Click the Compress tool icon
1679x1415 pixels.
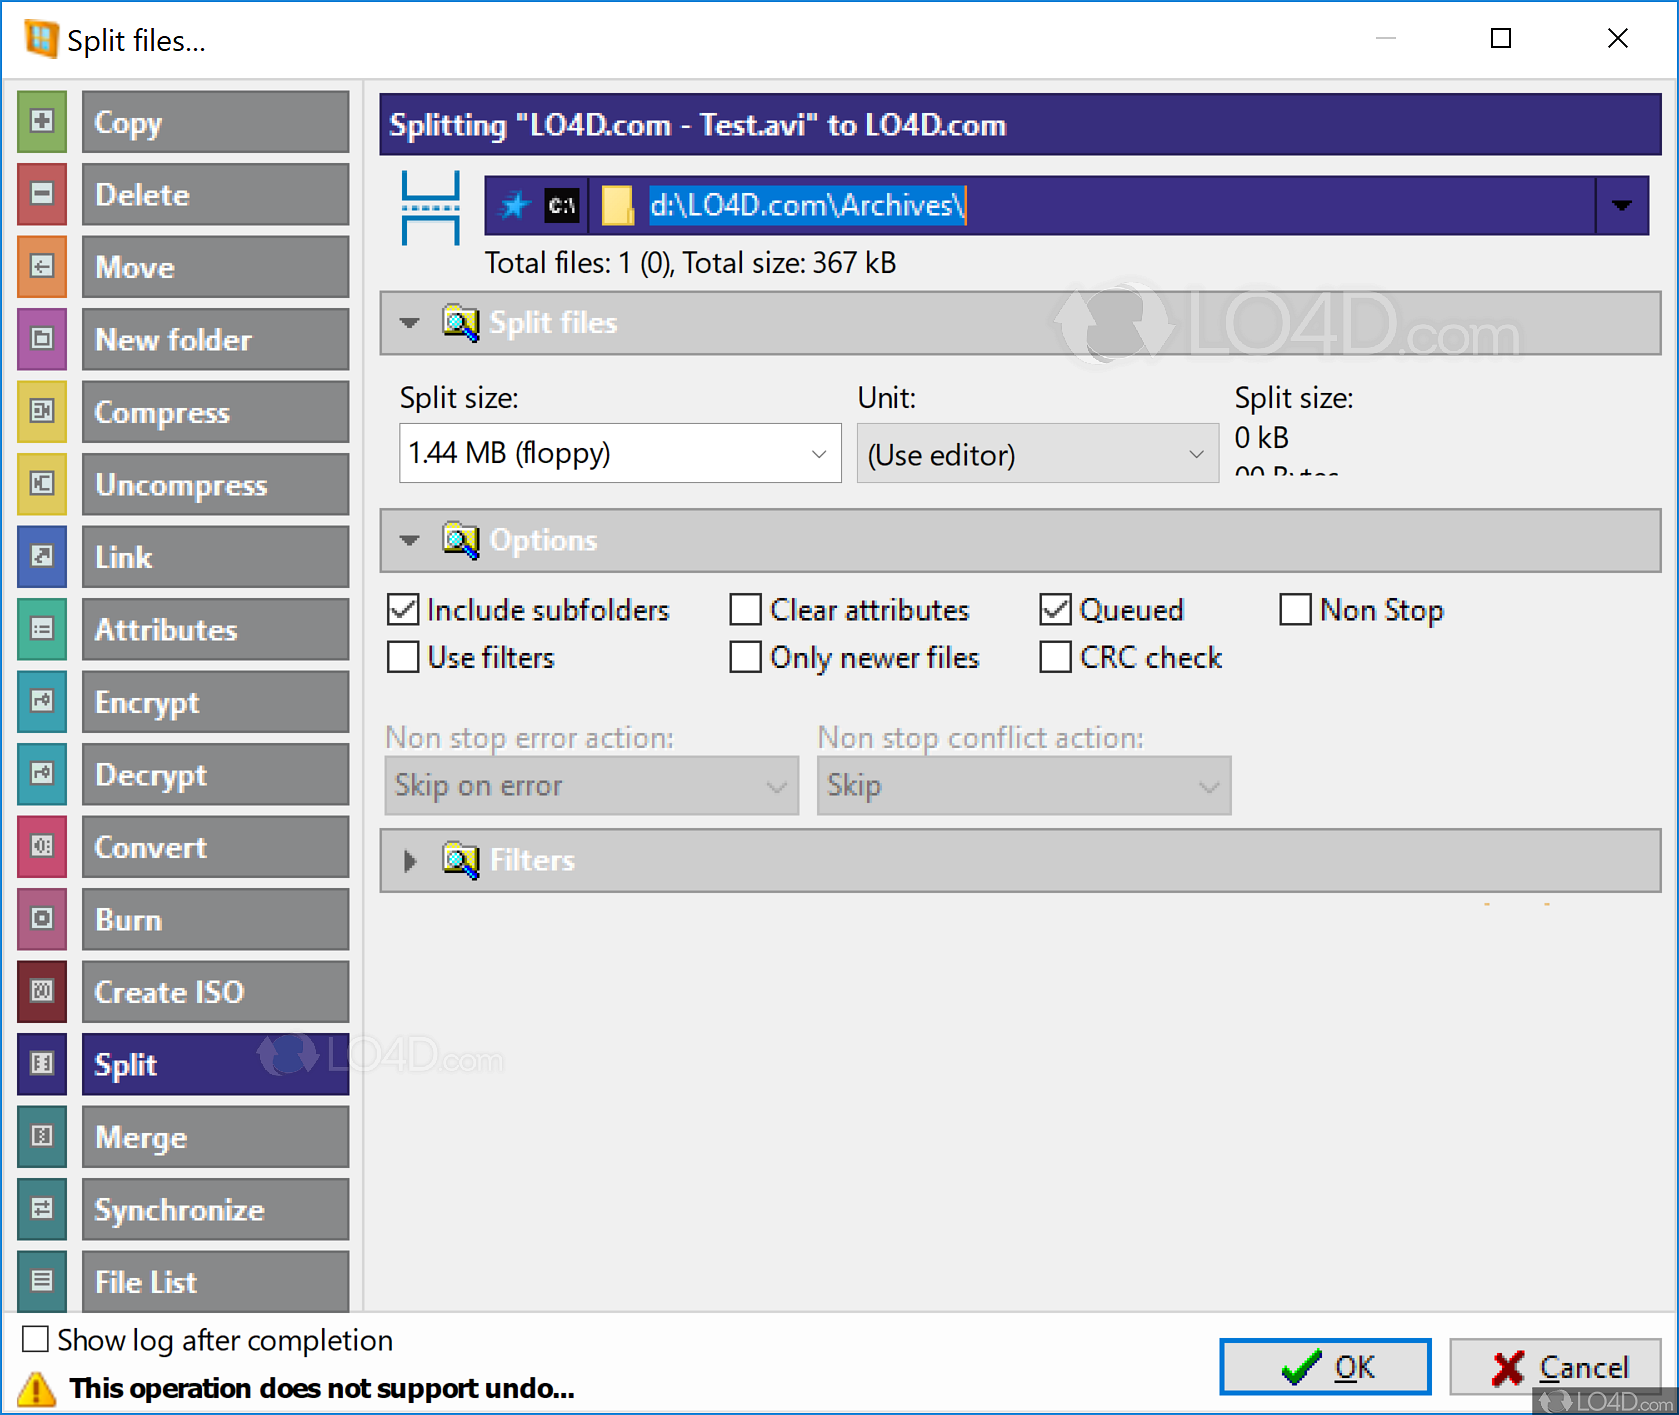point(41,412)
